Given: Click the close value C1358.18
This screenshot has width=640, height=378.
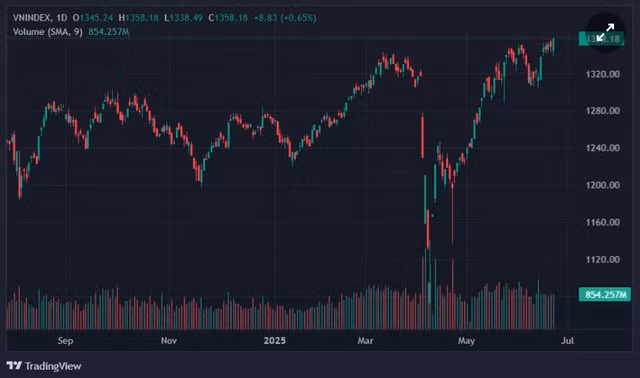Looking at the screenshot, I should click(x=228, y=18).
